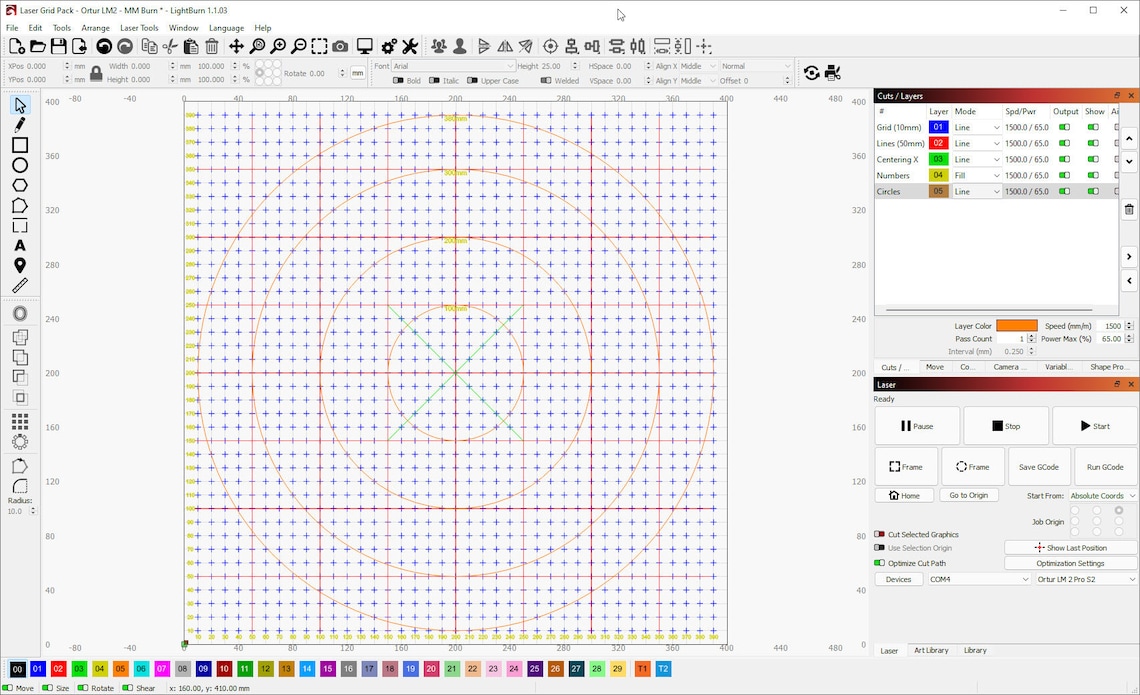
Task: Open Ortur LM 2 Pro S2 device dropdown
Action: (1085, 579)
